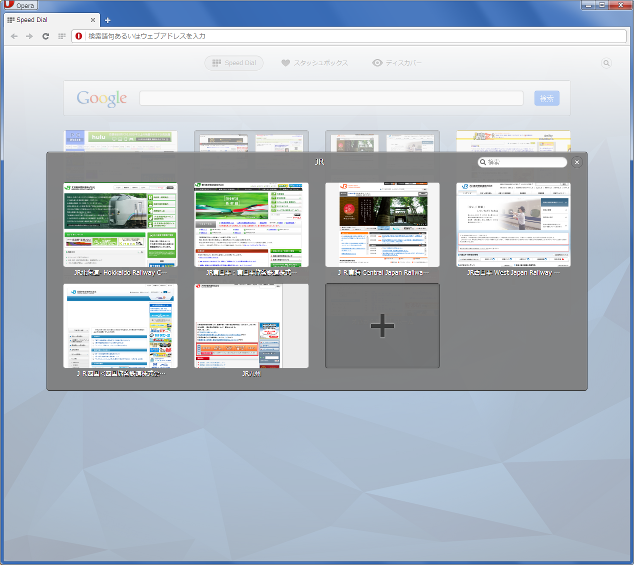Click the Opera badge in address bar
The image size is (634, 565).
(79, 36)
